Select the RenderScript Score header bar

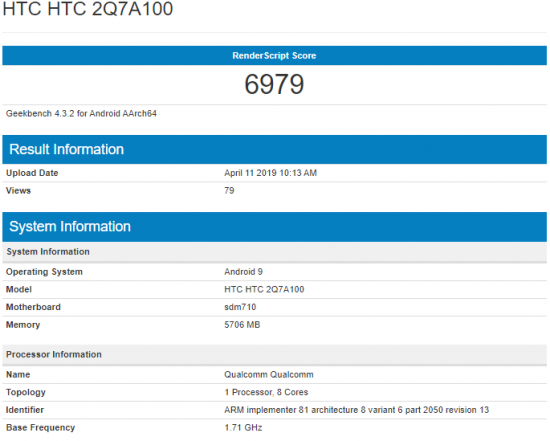coord(274,55)
